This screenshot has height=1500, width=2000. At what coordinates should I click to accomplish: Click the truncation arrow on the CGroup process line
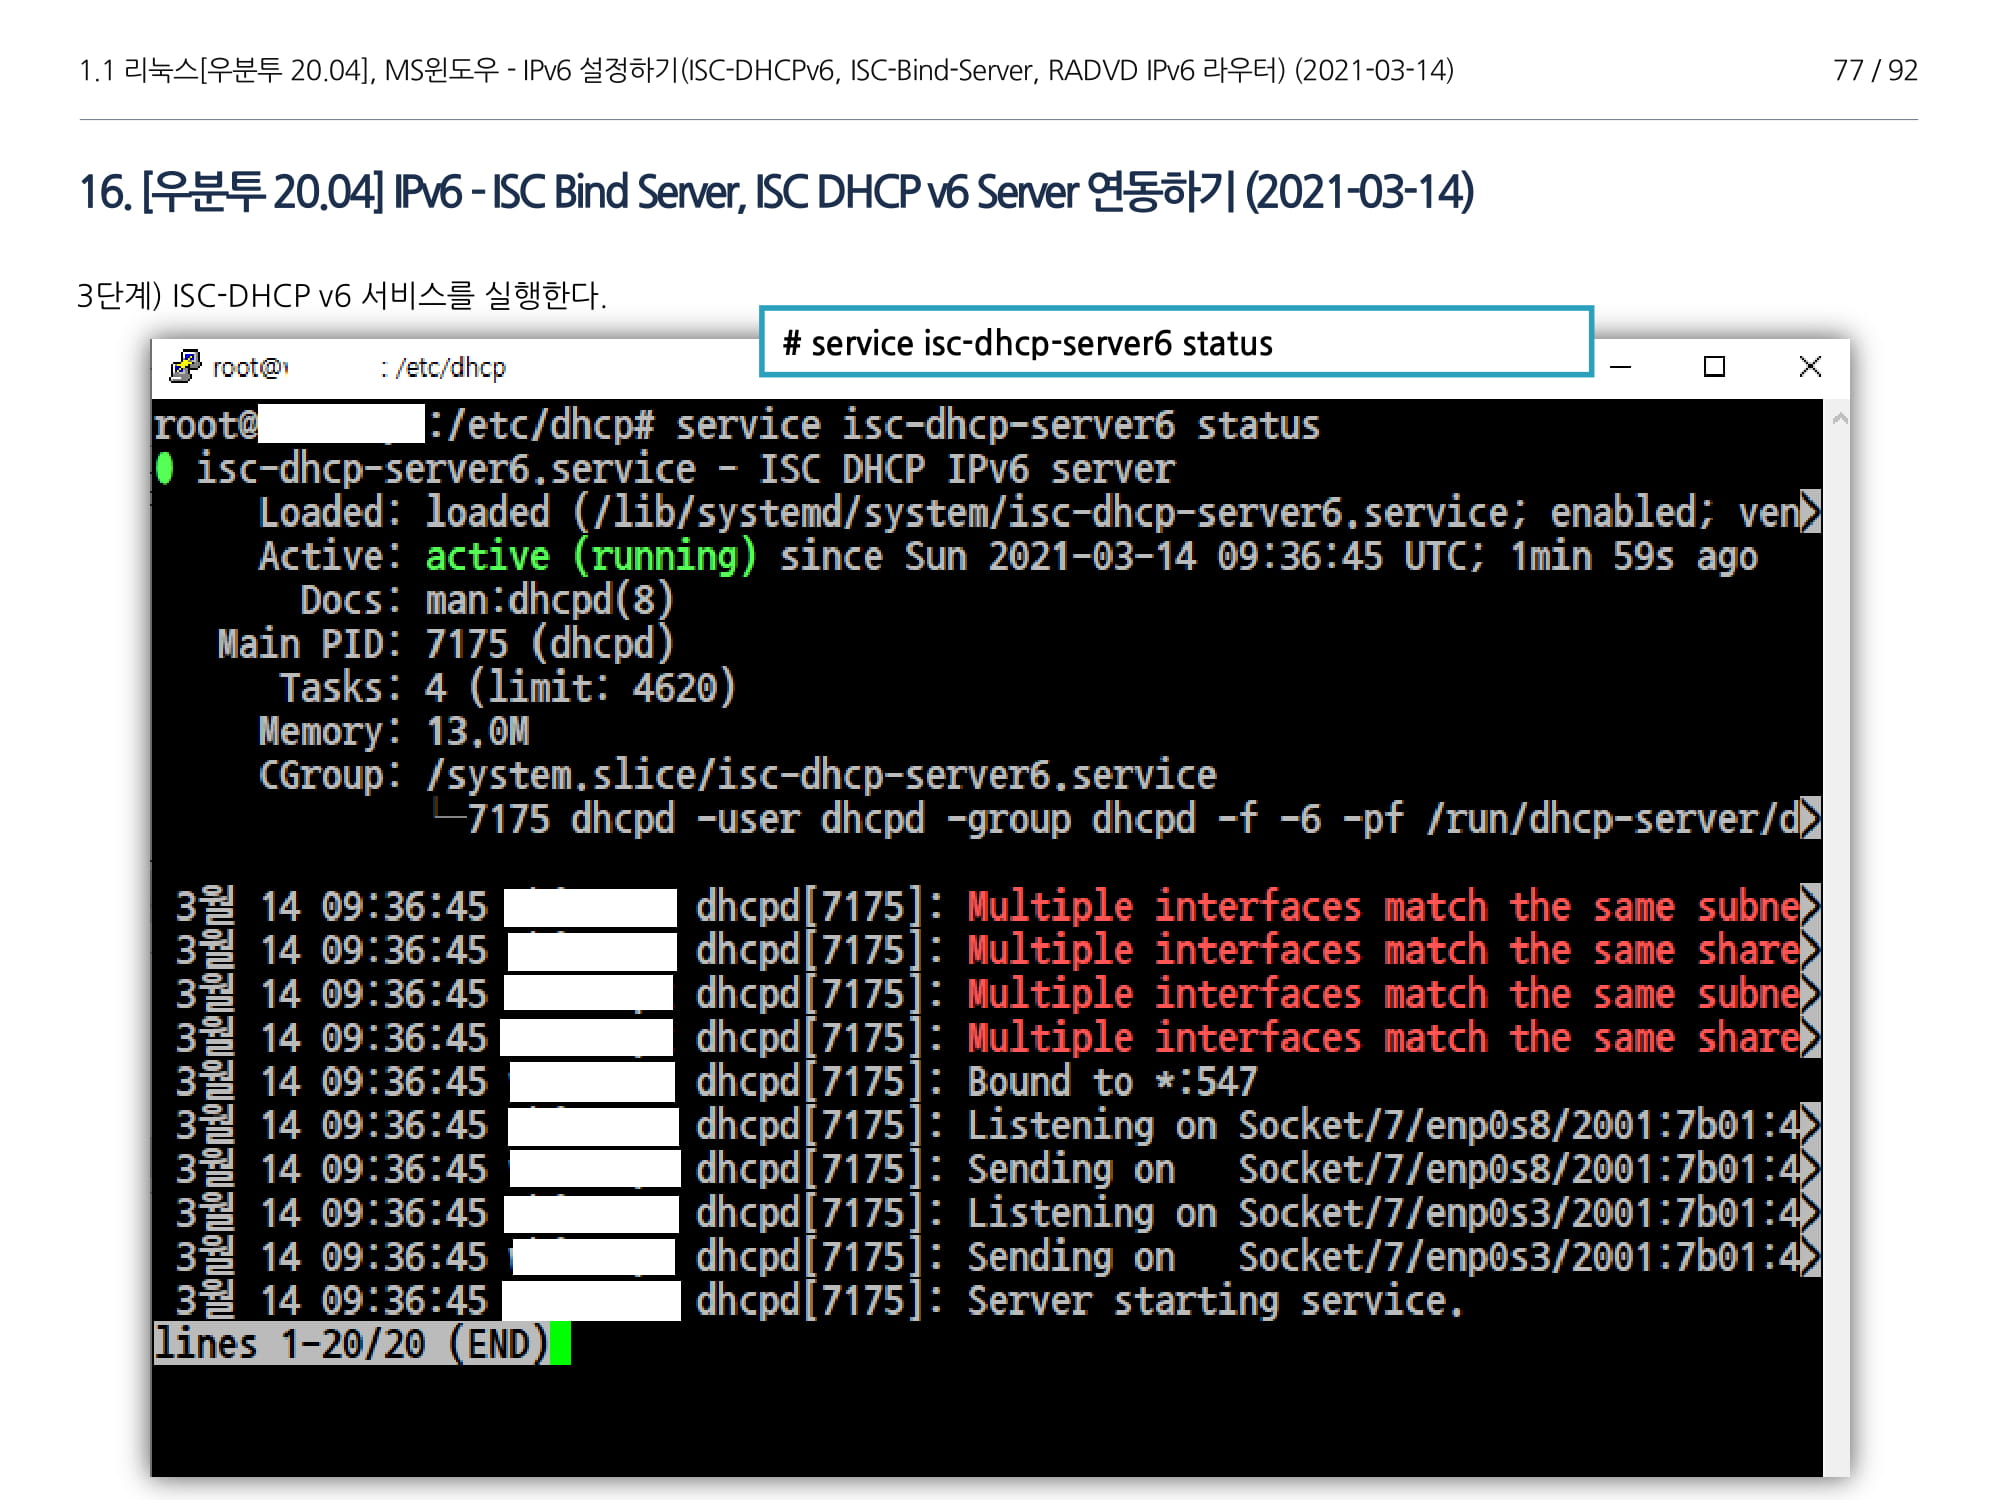click(1809, 819)
